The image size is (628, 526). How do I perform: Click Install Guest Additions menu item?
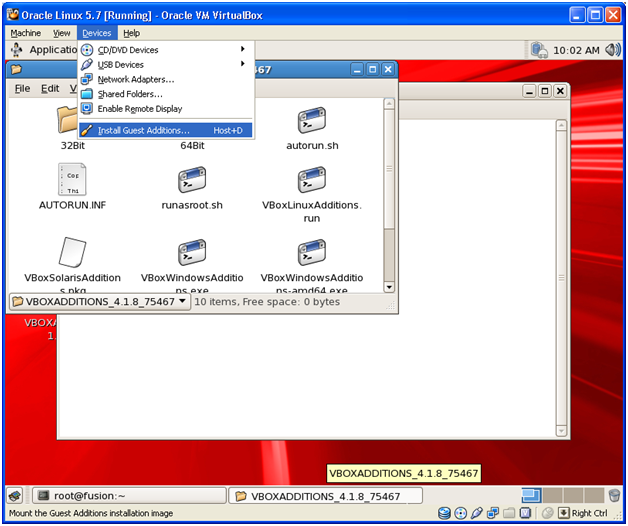(x=165, y=130)
